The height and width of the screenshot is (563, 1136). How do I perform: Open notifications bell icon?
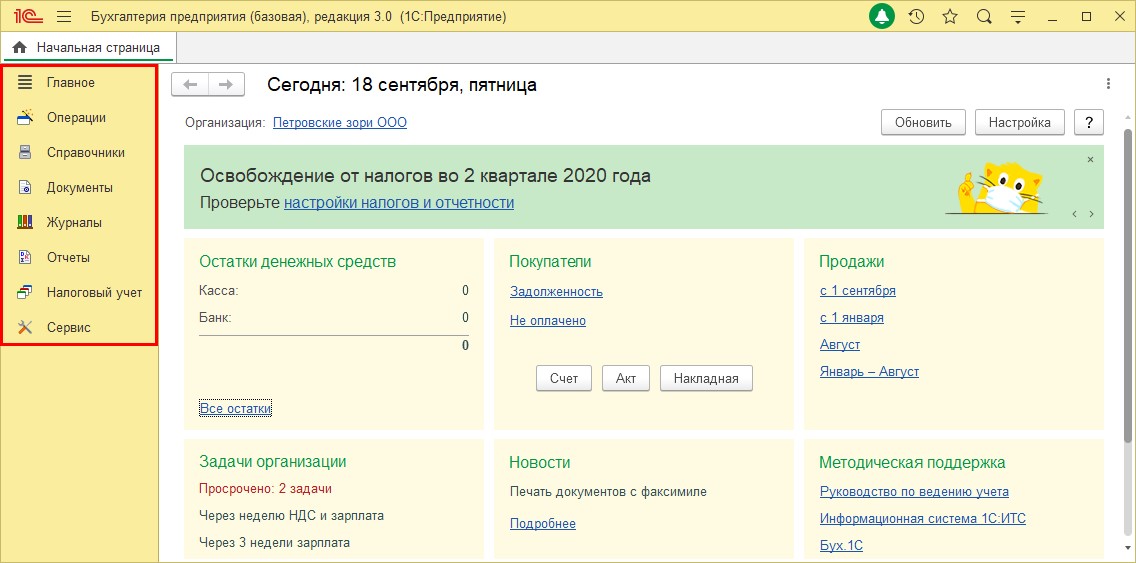pos(882,17)
